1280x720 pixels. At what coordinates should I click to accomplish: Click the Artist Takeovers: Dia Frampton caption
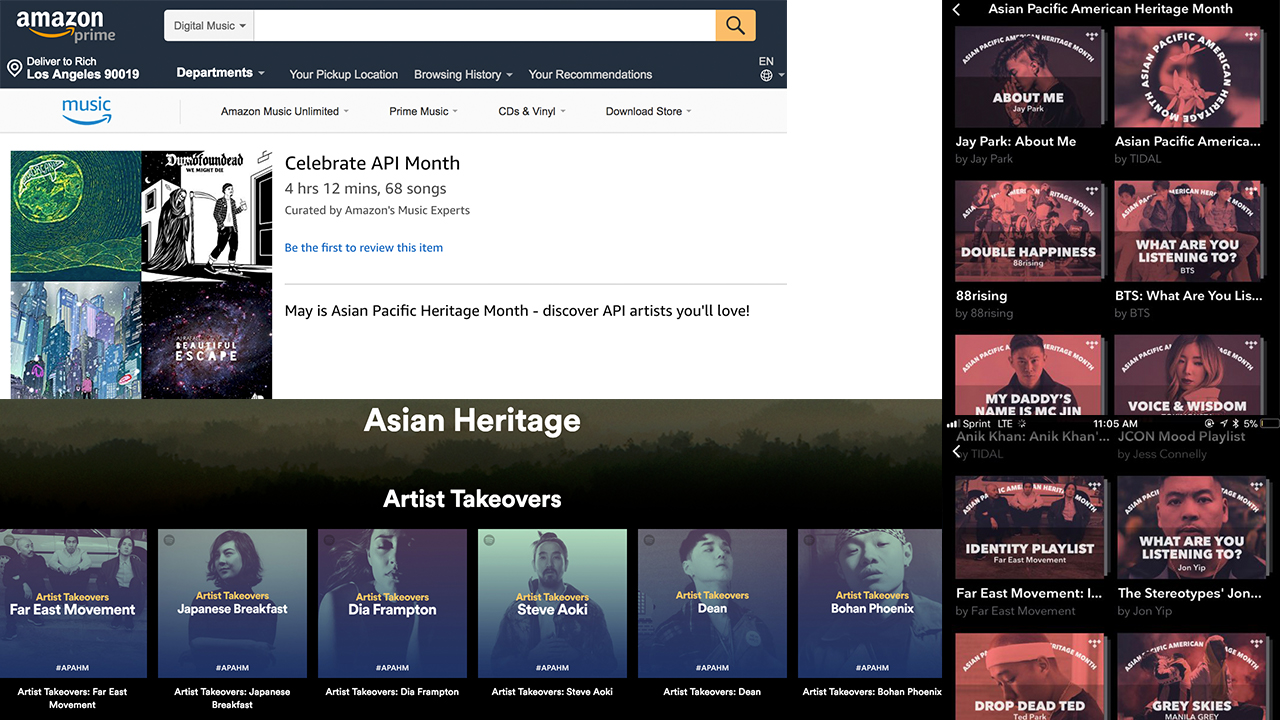392,691
